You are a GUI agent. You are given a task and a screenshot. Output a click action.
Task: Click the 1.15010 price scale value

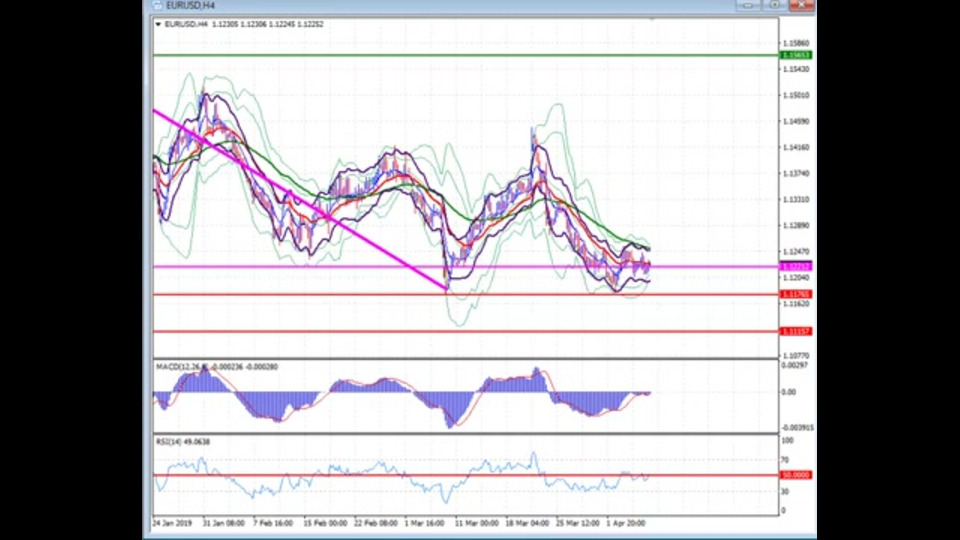click(x=796, y=96)
